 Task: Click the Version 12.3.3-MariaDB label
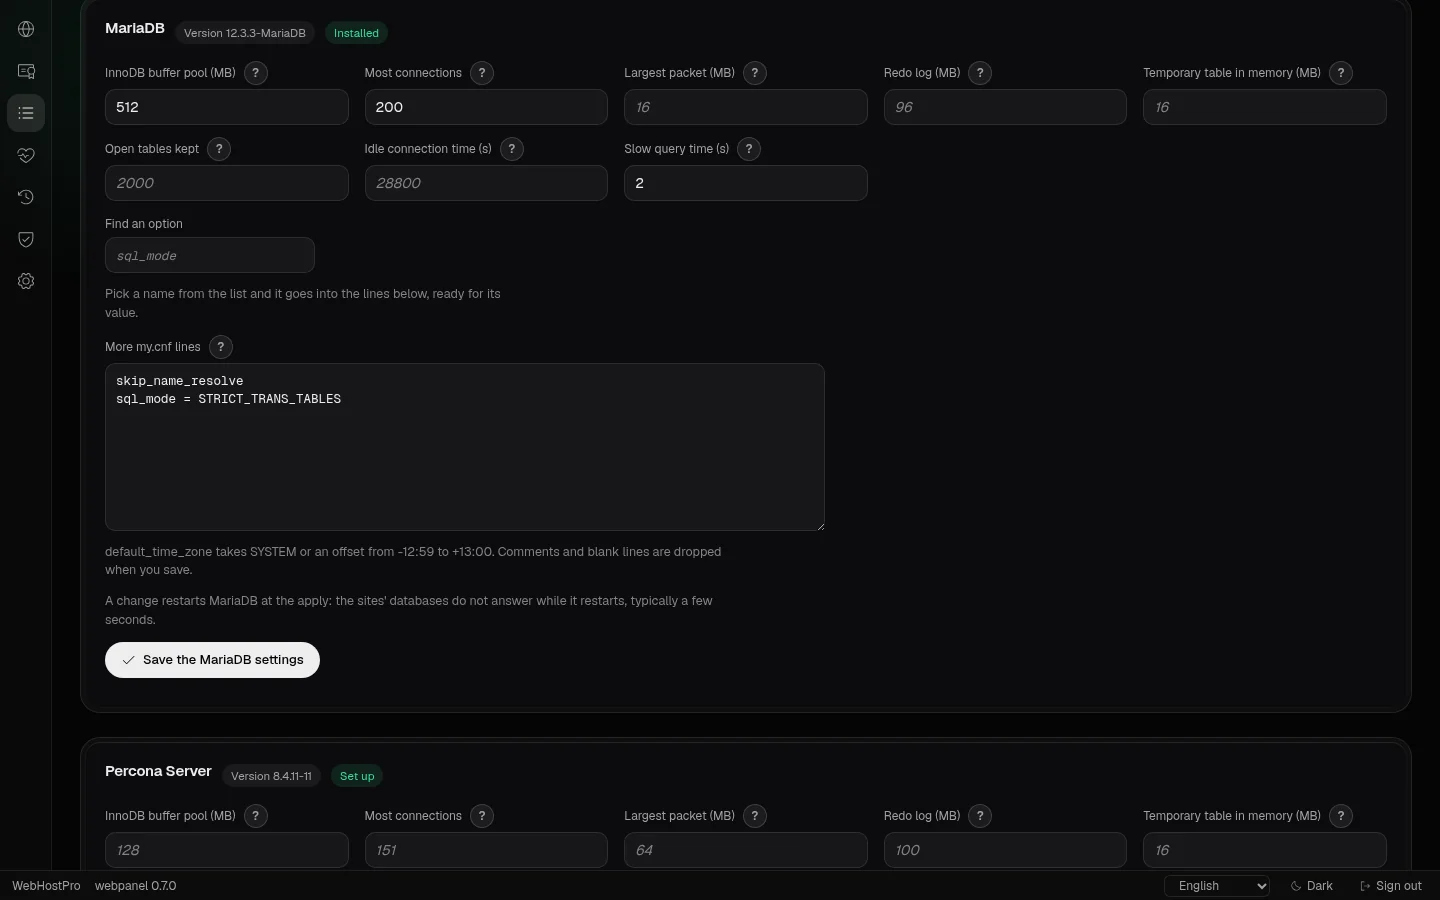245,33
